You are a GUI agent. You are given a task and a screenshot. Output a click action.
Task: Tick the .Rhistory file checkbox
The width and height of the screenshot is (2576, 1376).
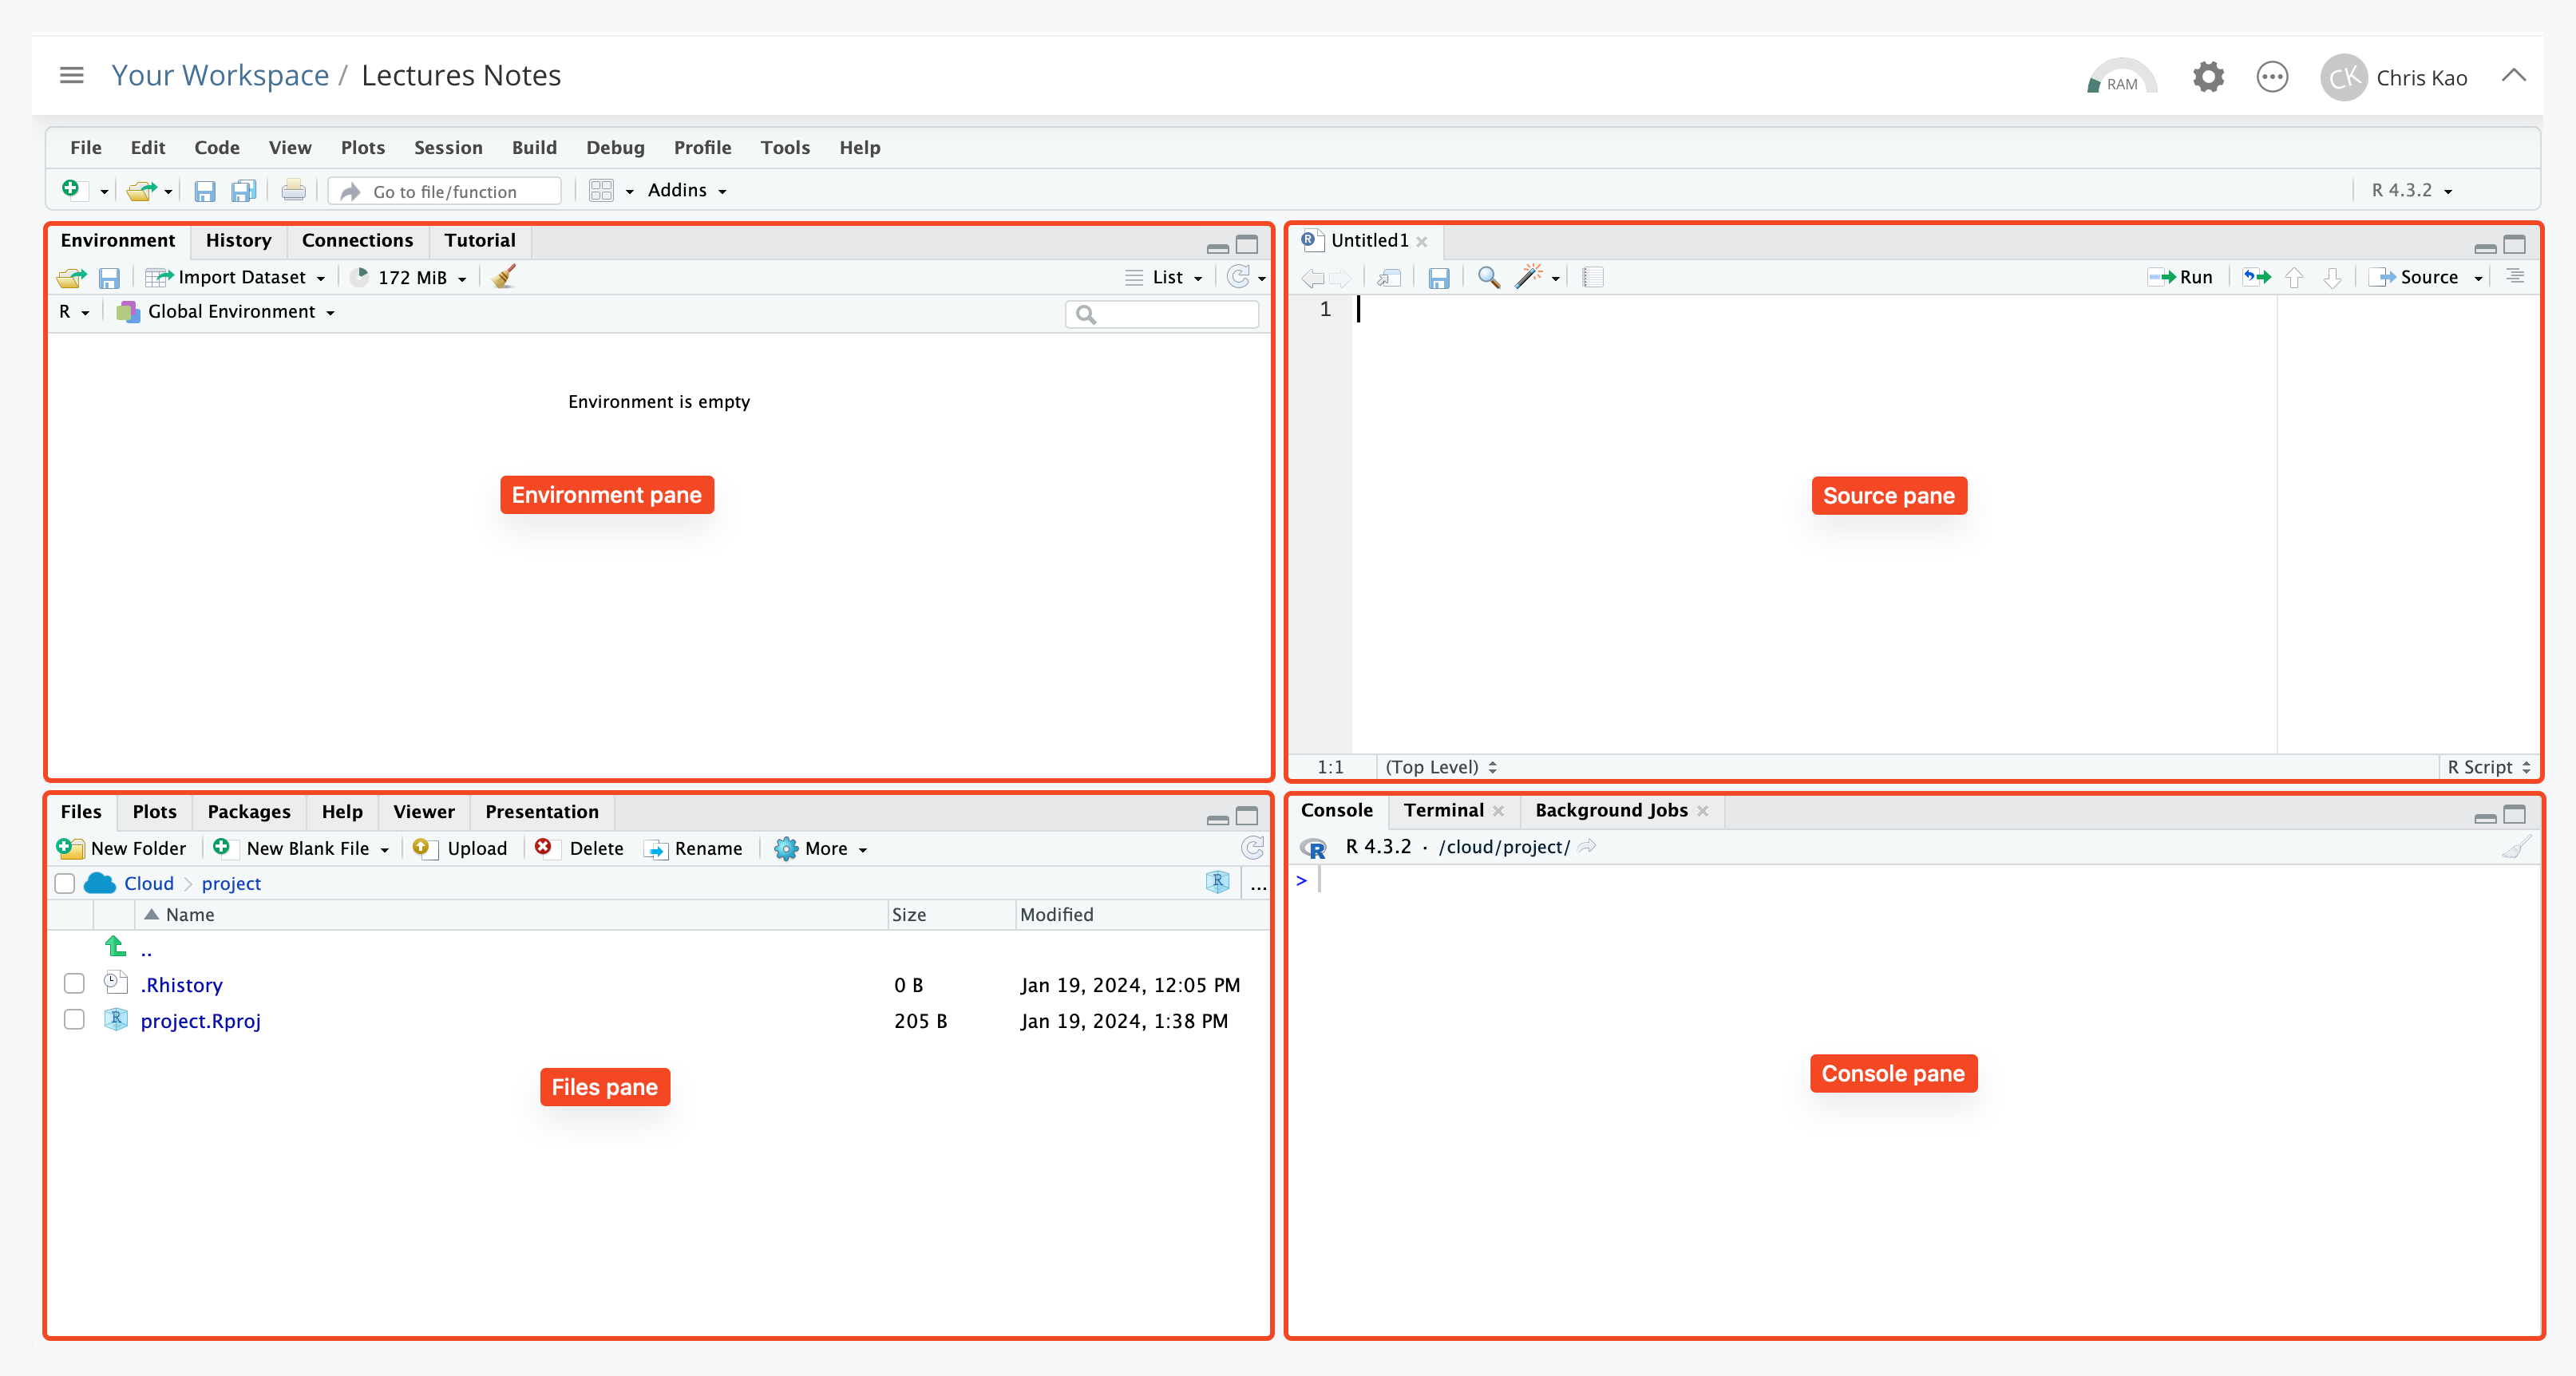[x=74, y=984]
